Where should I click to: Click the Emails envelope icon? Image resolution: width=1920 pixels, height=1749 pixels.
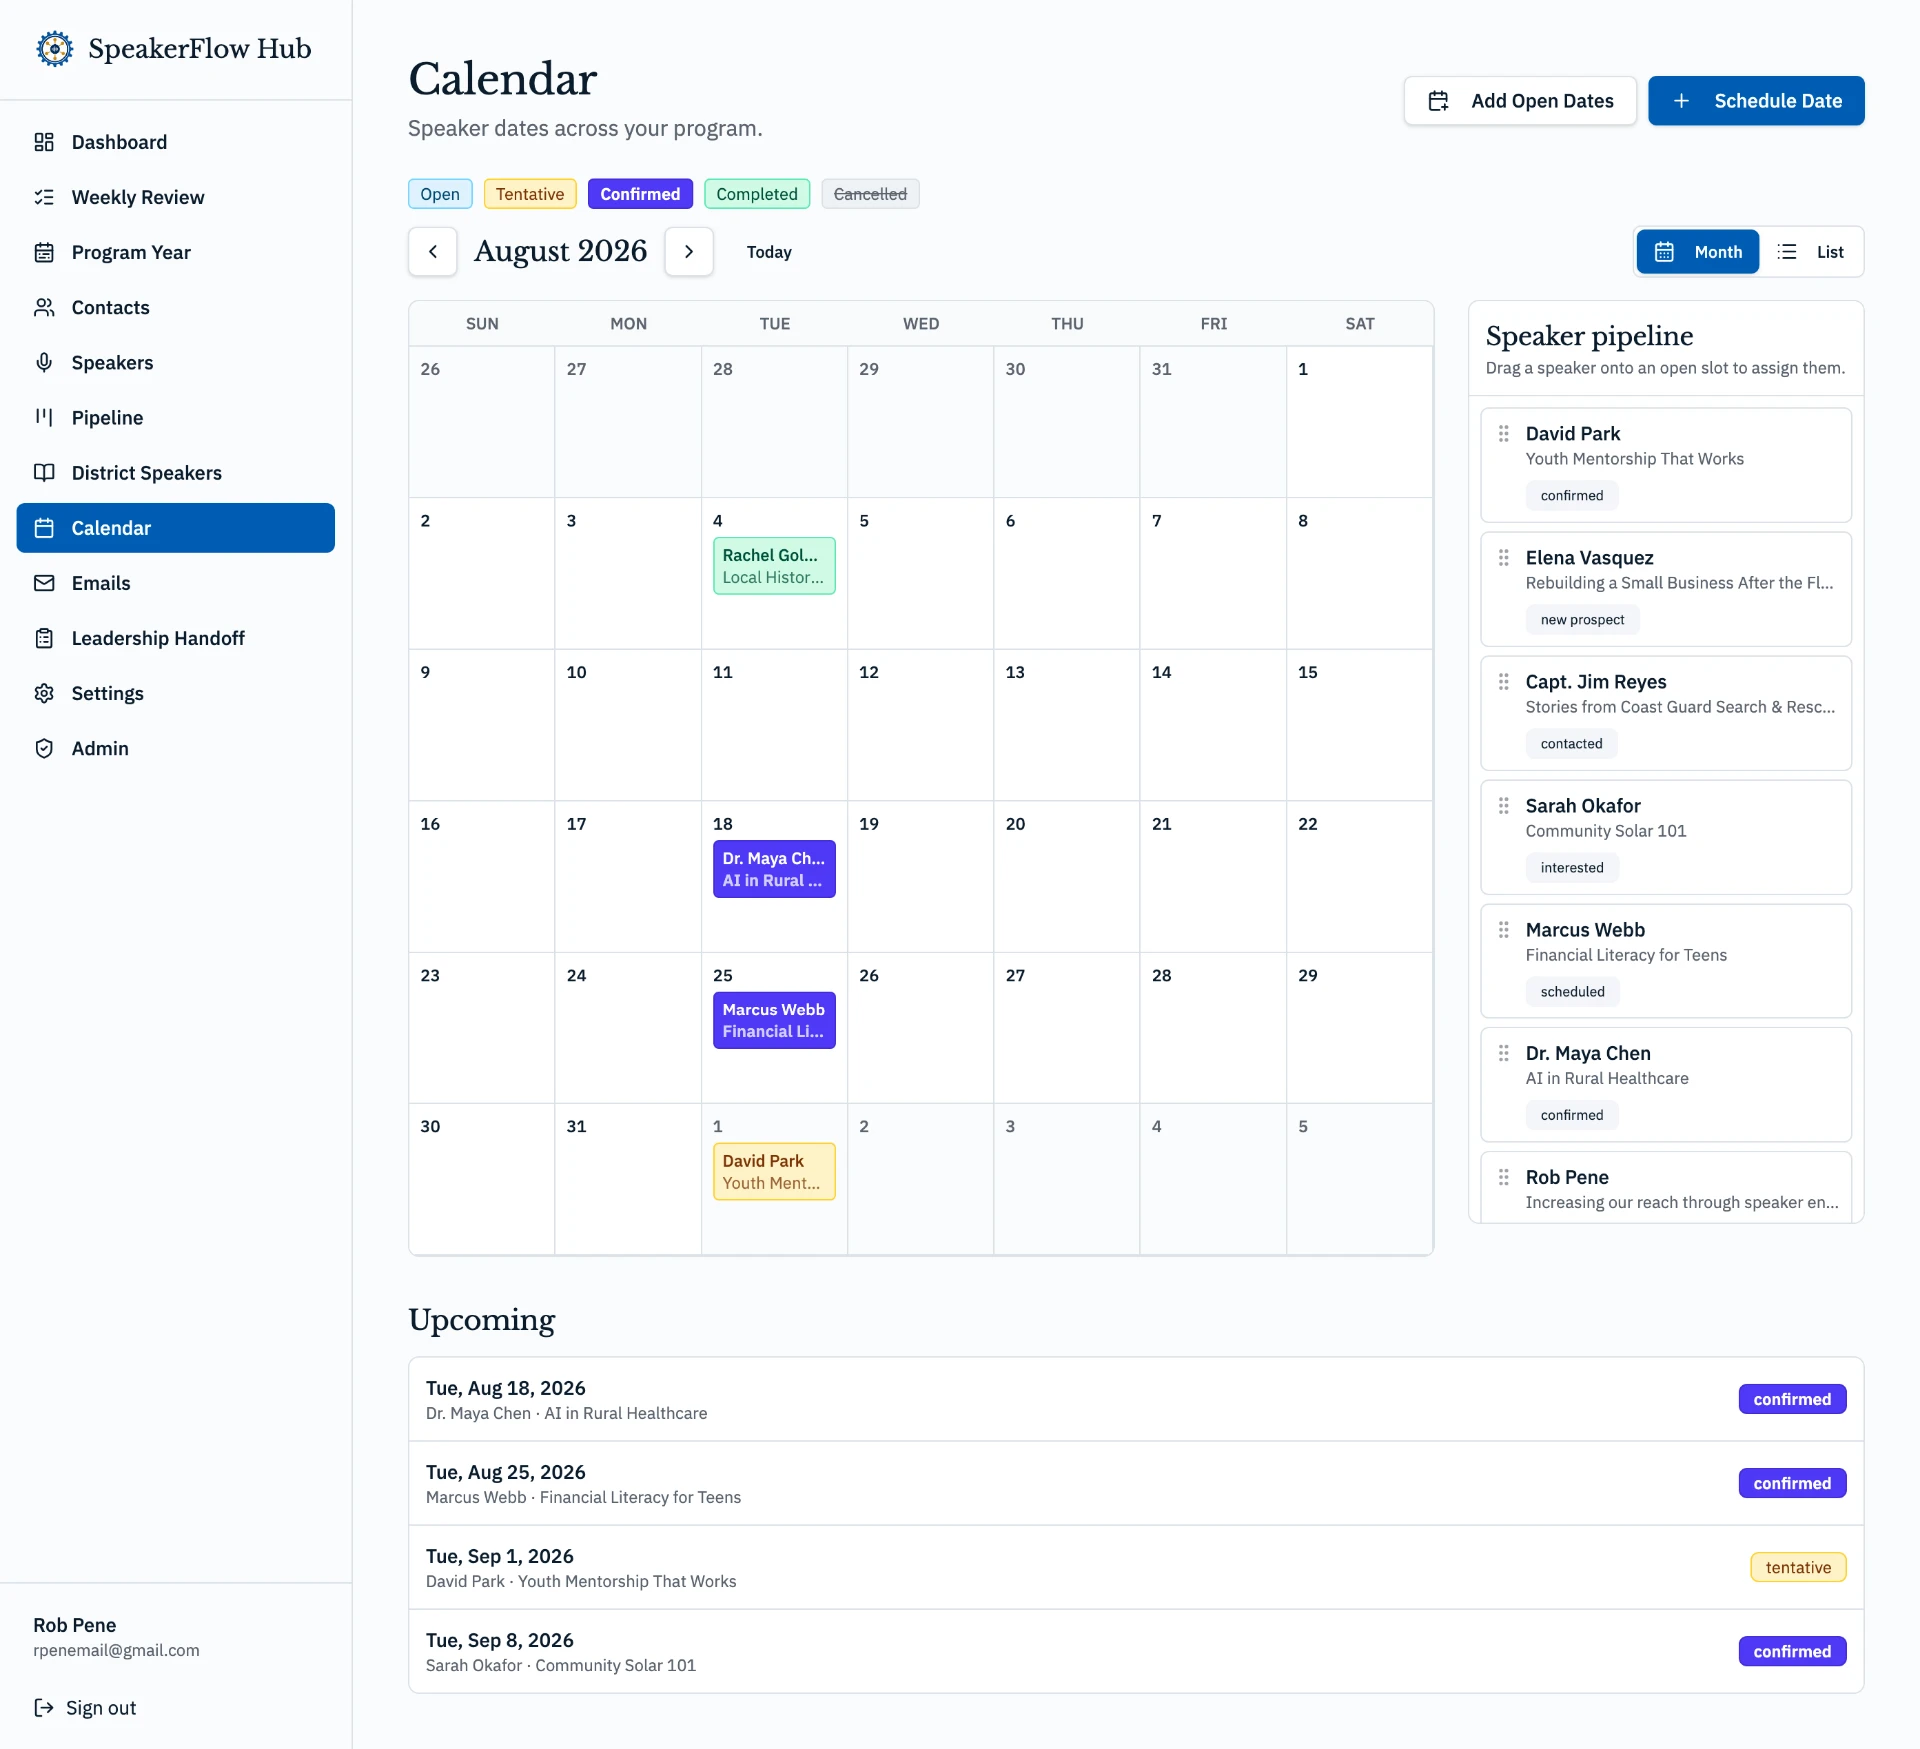pyautogui.click(x=44, y=583)
